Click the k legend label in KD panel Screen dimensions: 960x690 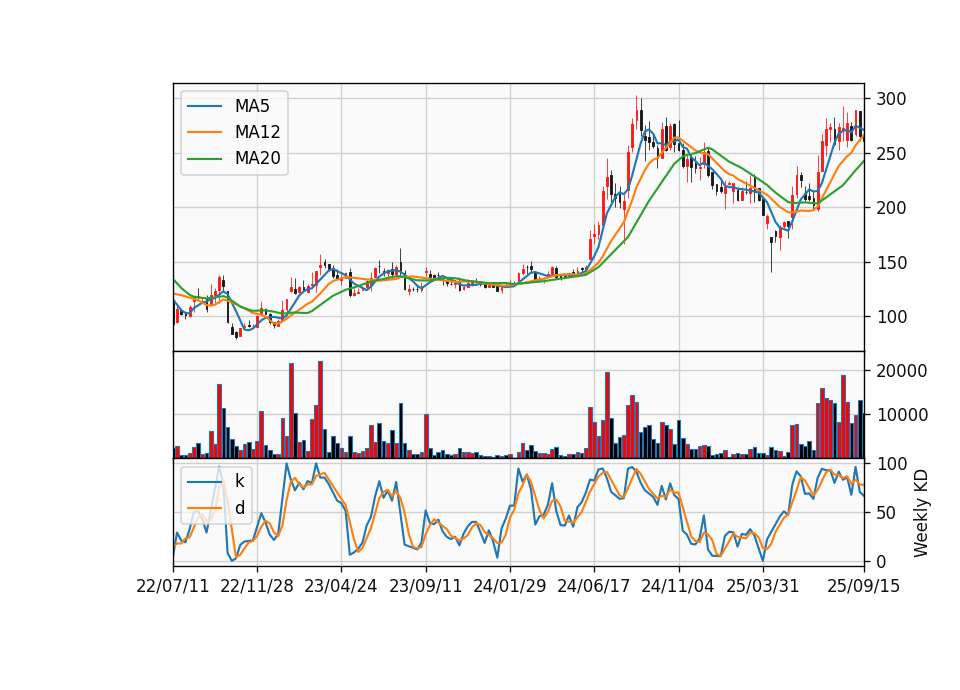coord(239,481)
